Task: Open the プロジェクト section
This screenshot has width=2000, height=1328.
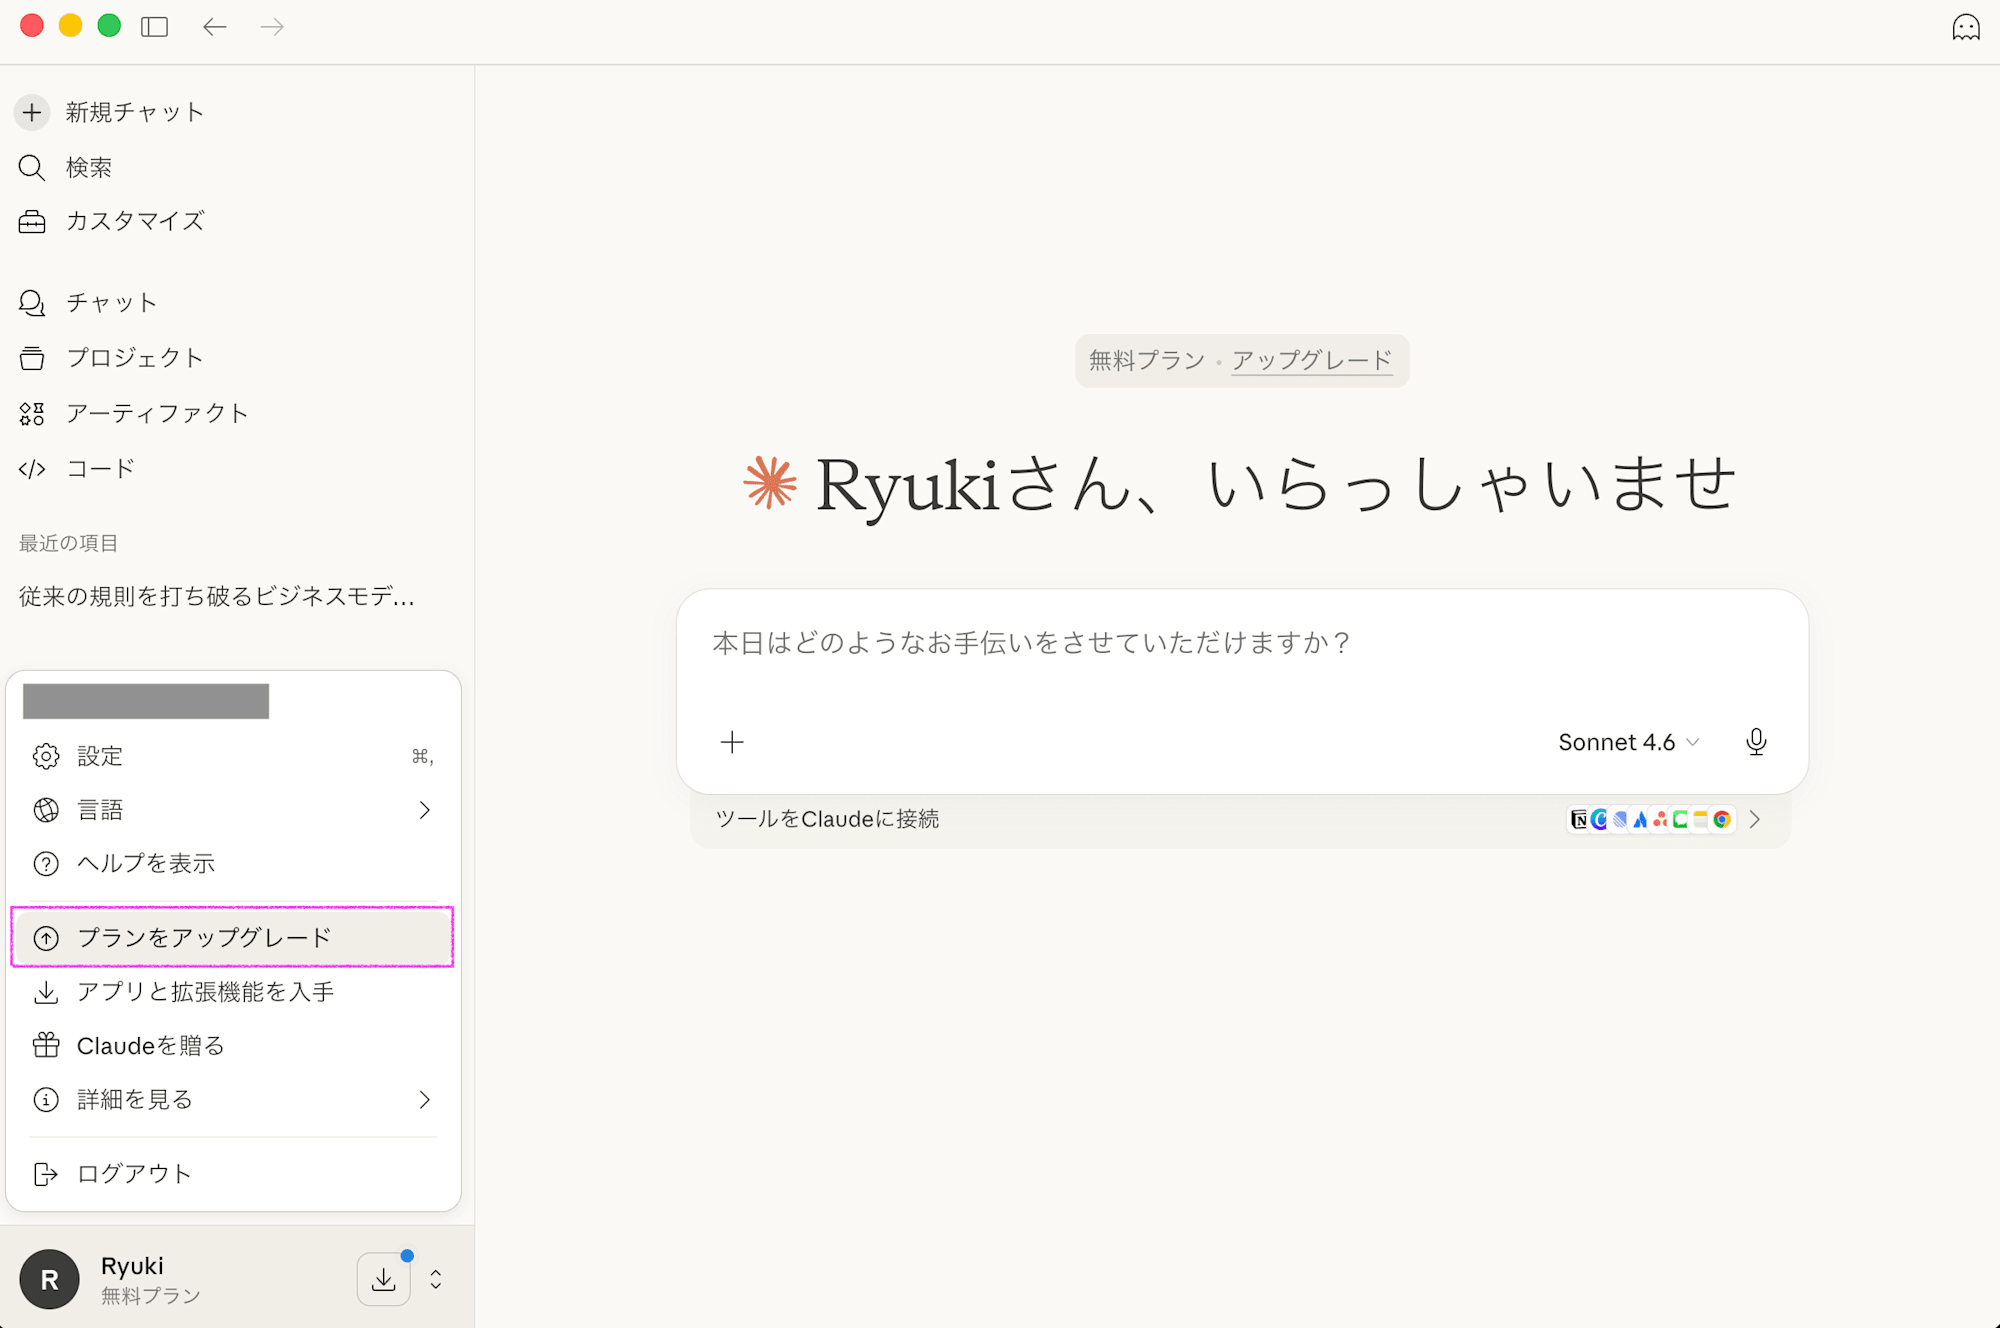Action: click(136, 357)
